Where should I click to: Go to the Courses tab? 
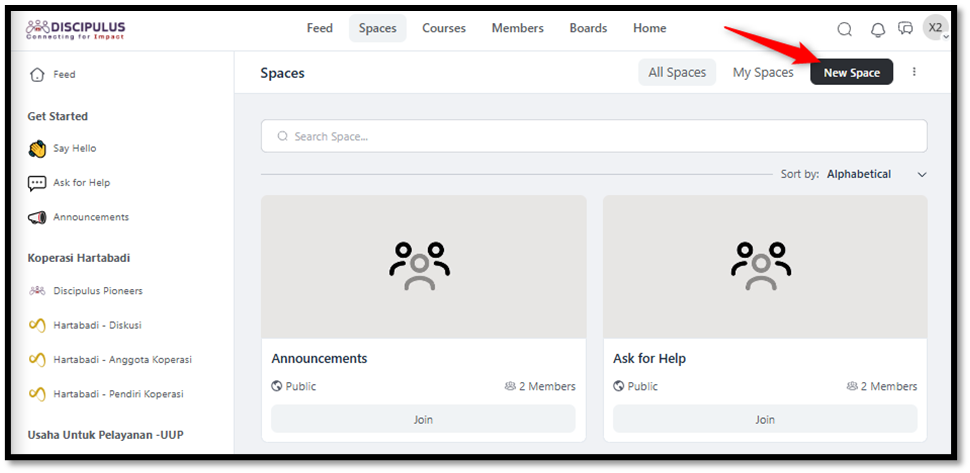444,28
